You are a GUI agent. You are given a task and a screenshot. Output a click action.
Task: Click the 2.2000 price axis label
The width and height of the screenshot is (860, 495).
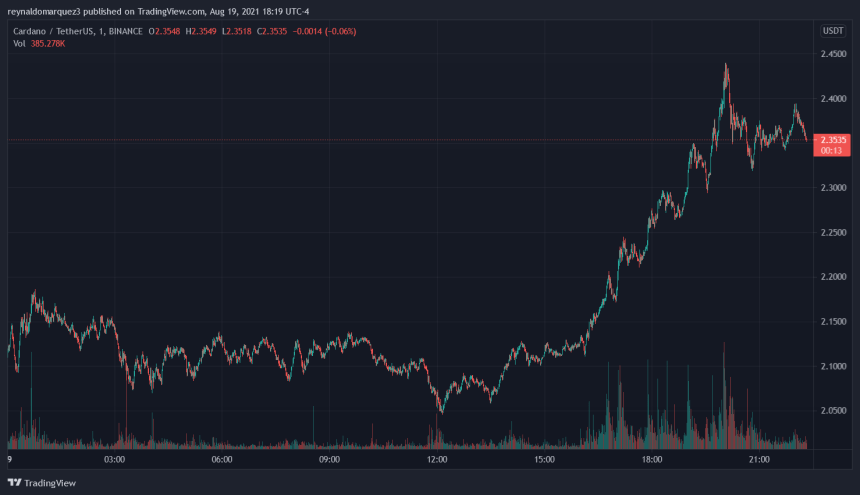point(833,277)
